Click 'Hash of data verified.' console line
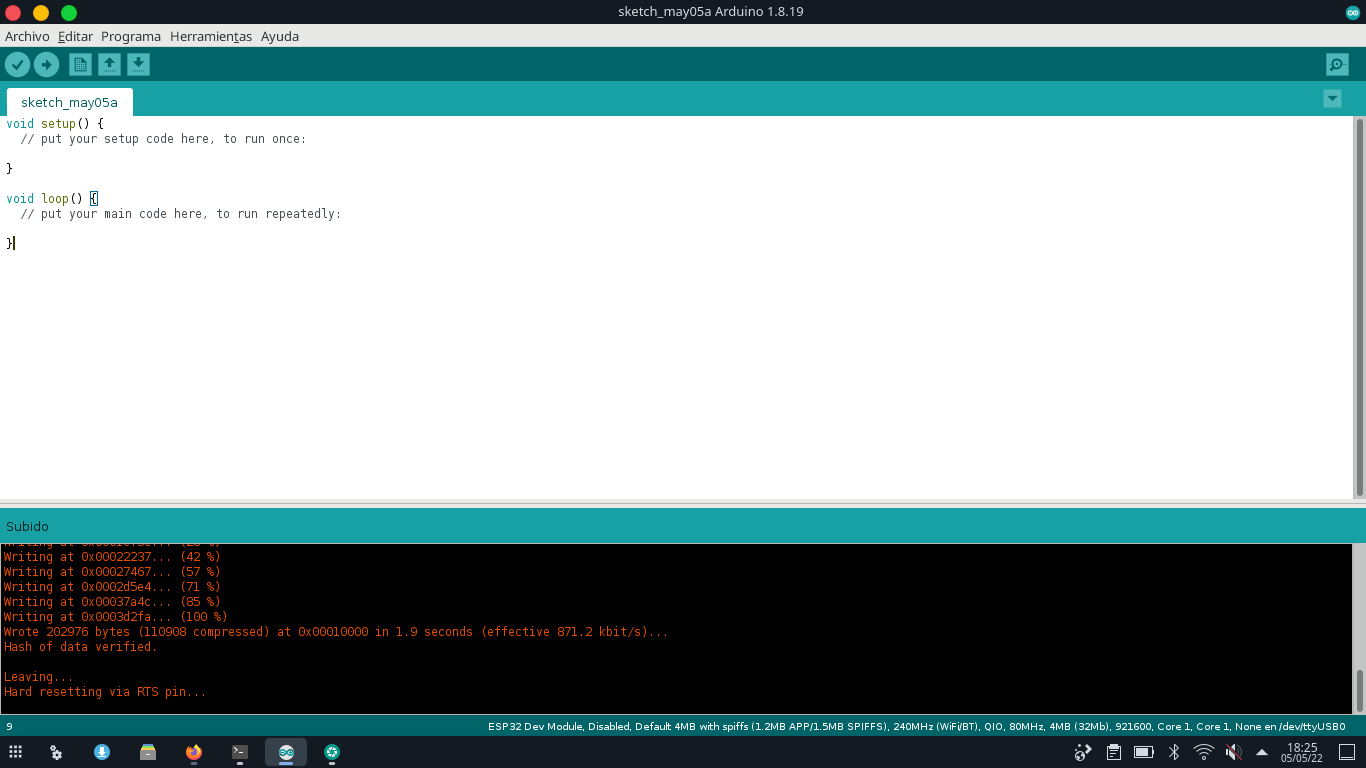The width and height of the screenshot is (1366, 768). coord(81,647)
